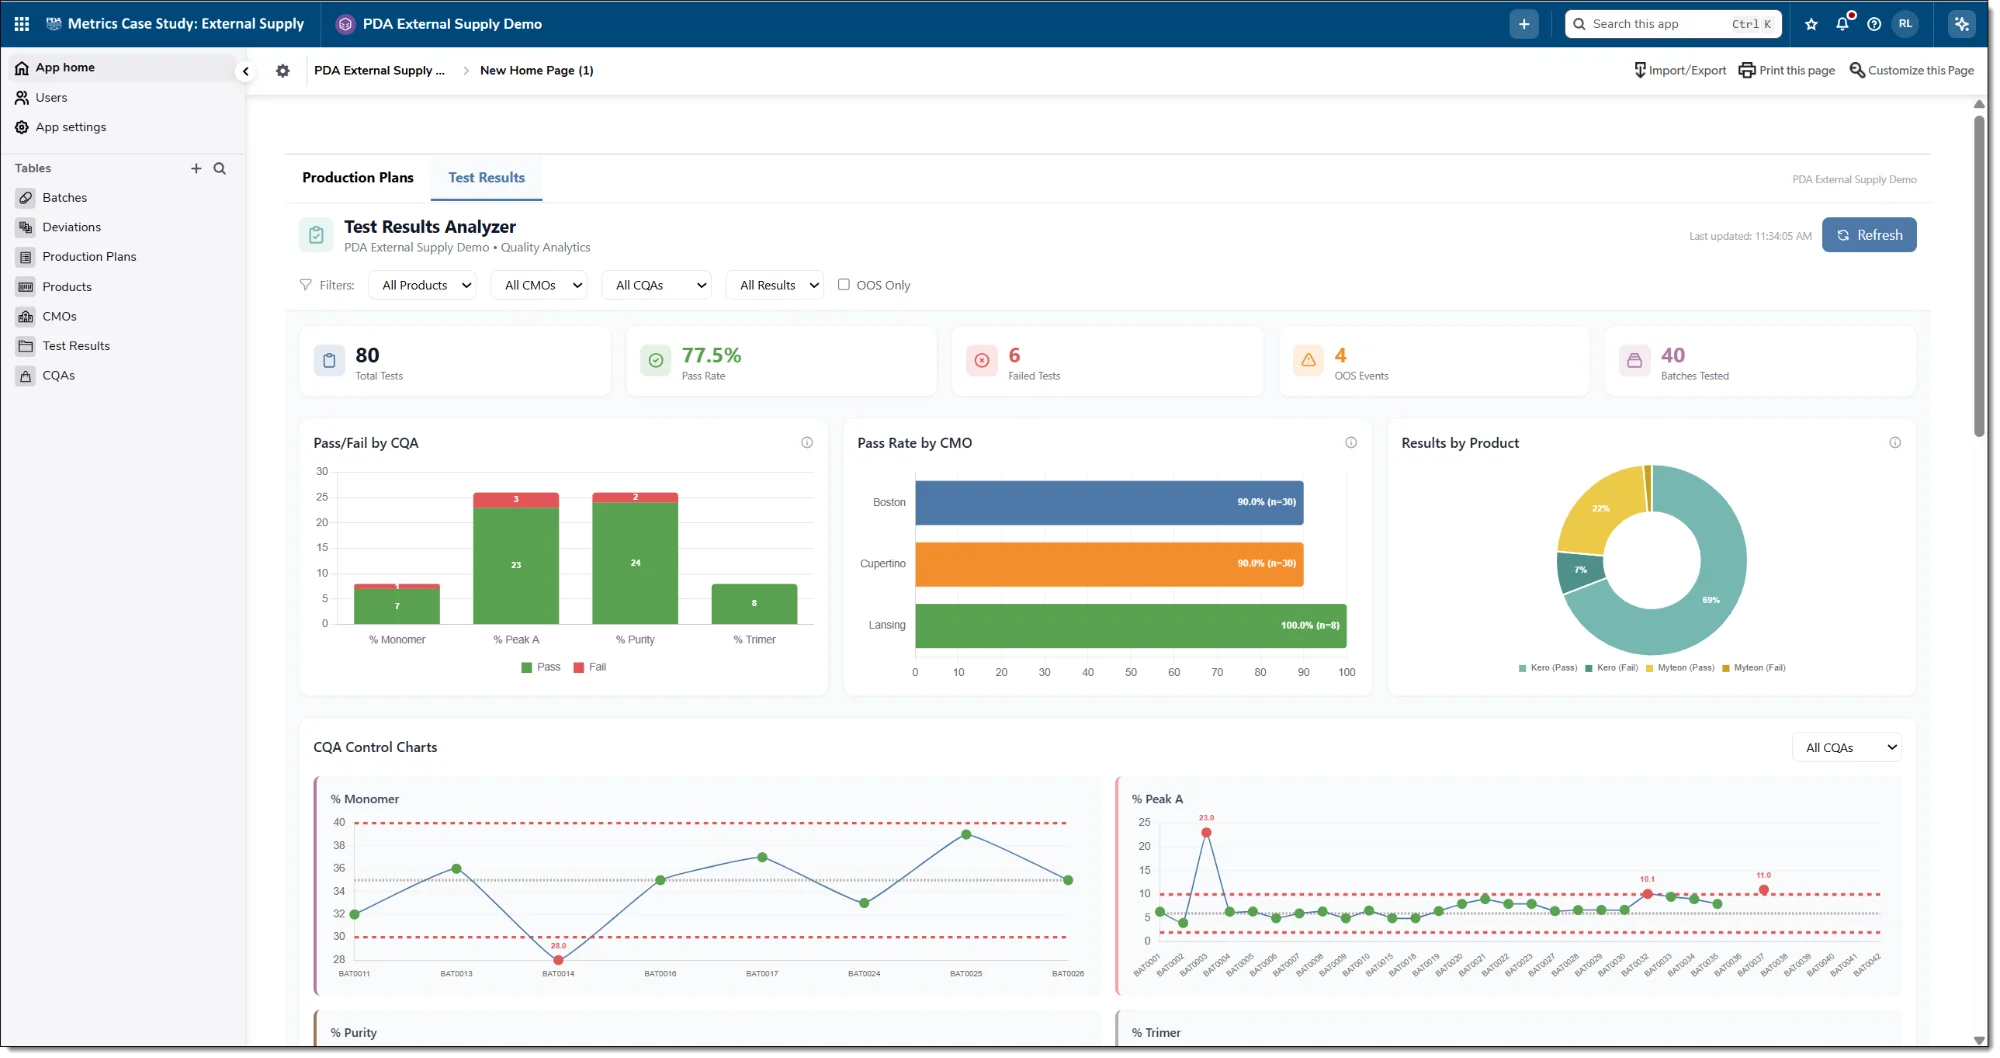Screen dimensions: 2000x1058
Task: Open the CMOs table
Action: [x=60, y=316]
